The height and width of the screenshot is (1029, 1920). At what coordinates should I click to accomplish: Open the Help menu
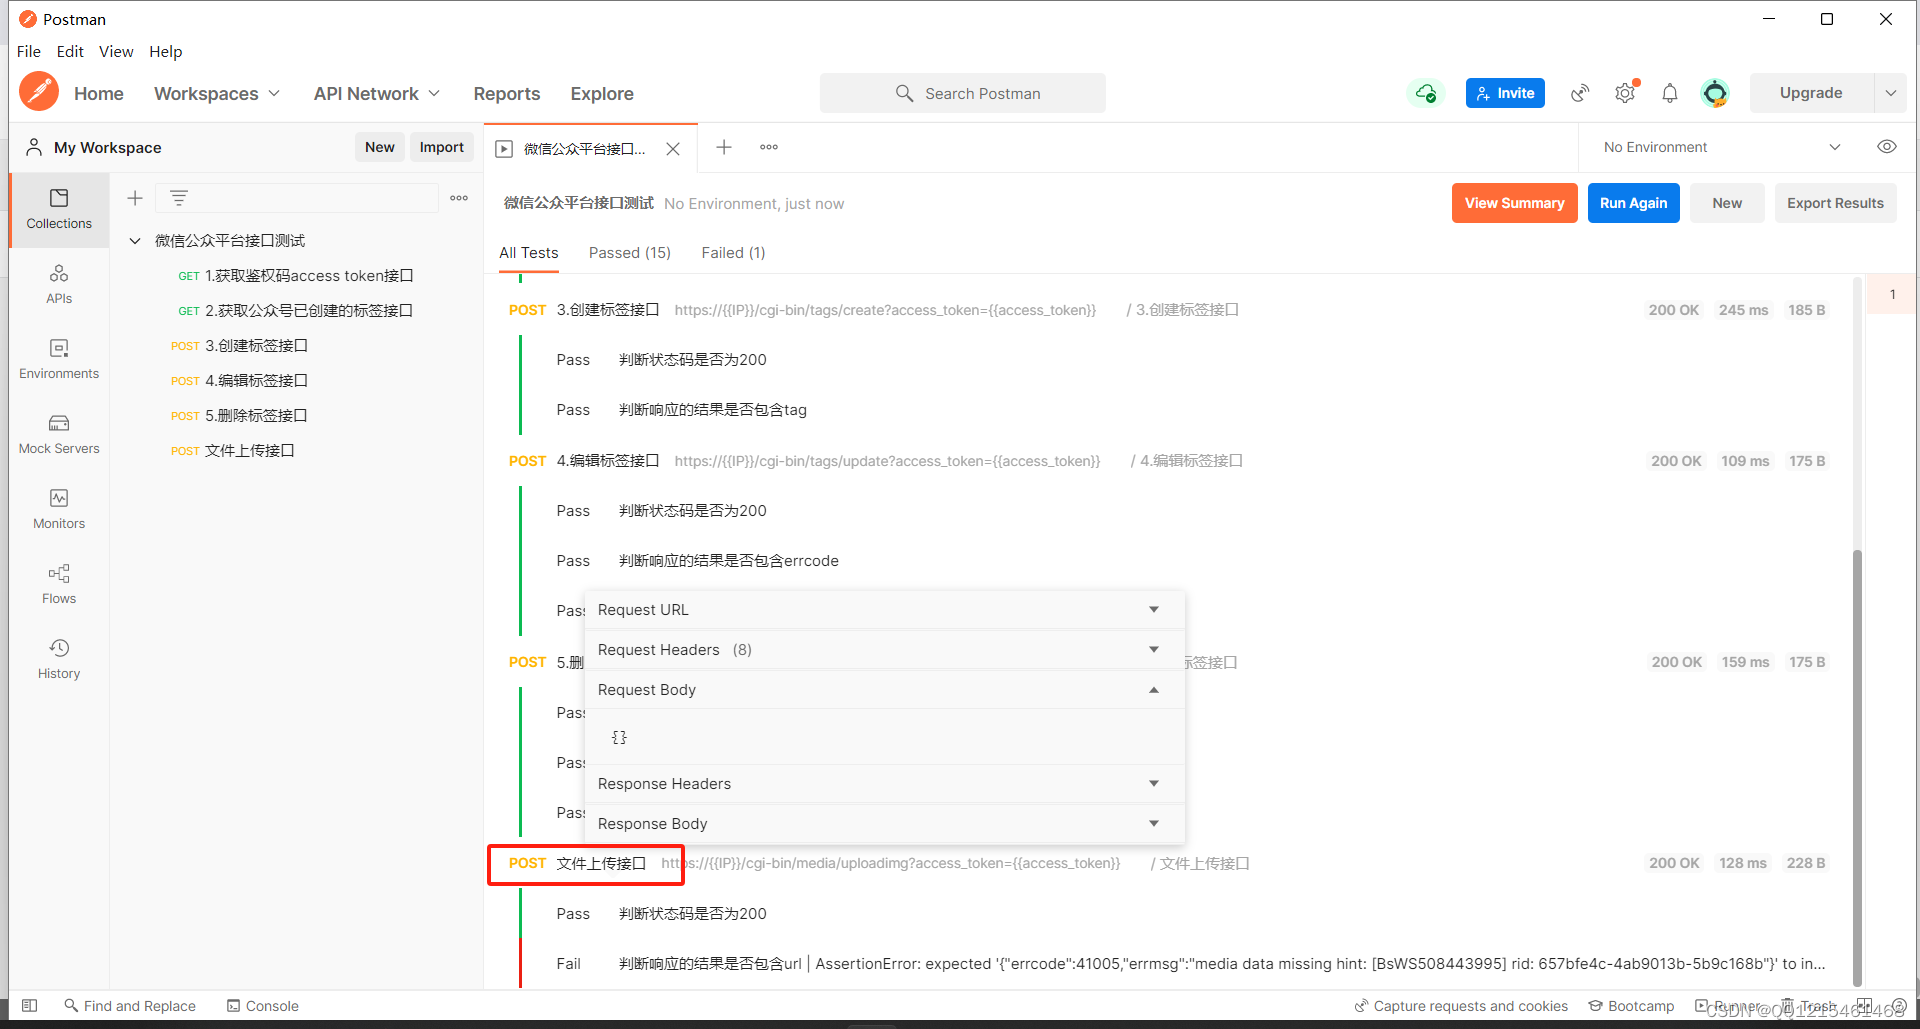point(166,52)
